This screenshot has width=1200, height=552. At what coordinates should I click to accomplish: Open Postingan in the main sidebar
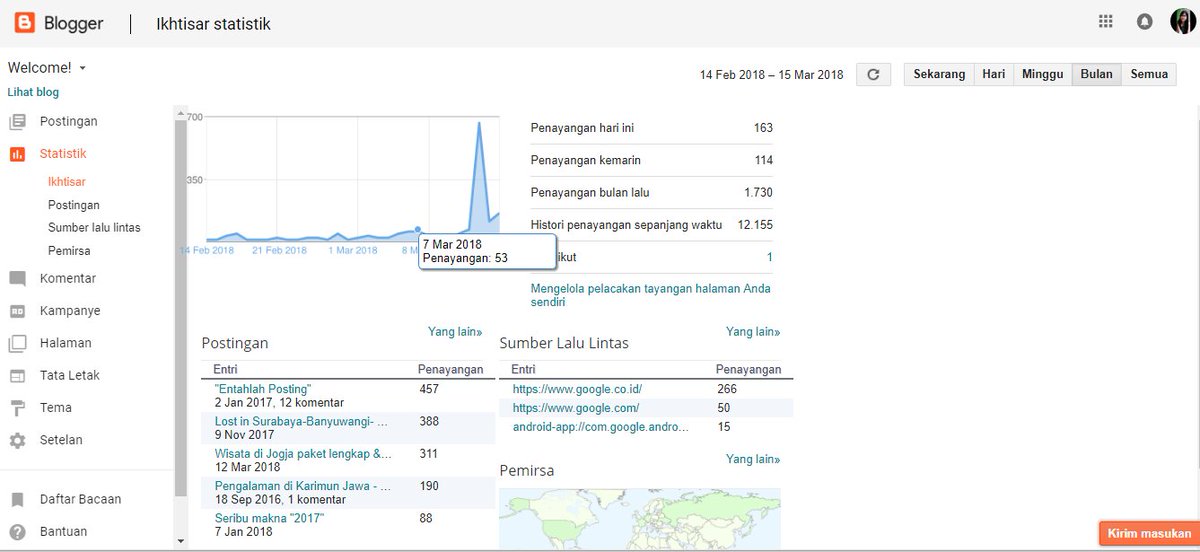coord(69,122)
